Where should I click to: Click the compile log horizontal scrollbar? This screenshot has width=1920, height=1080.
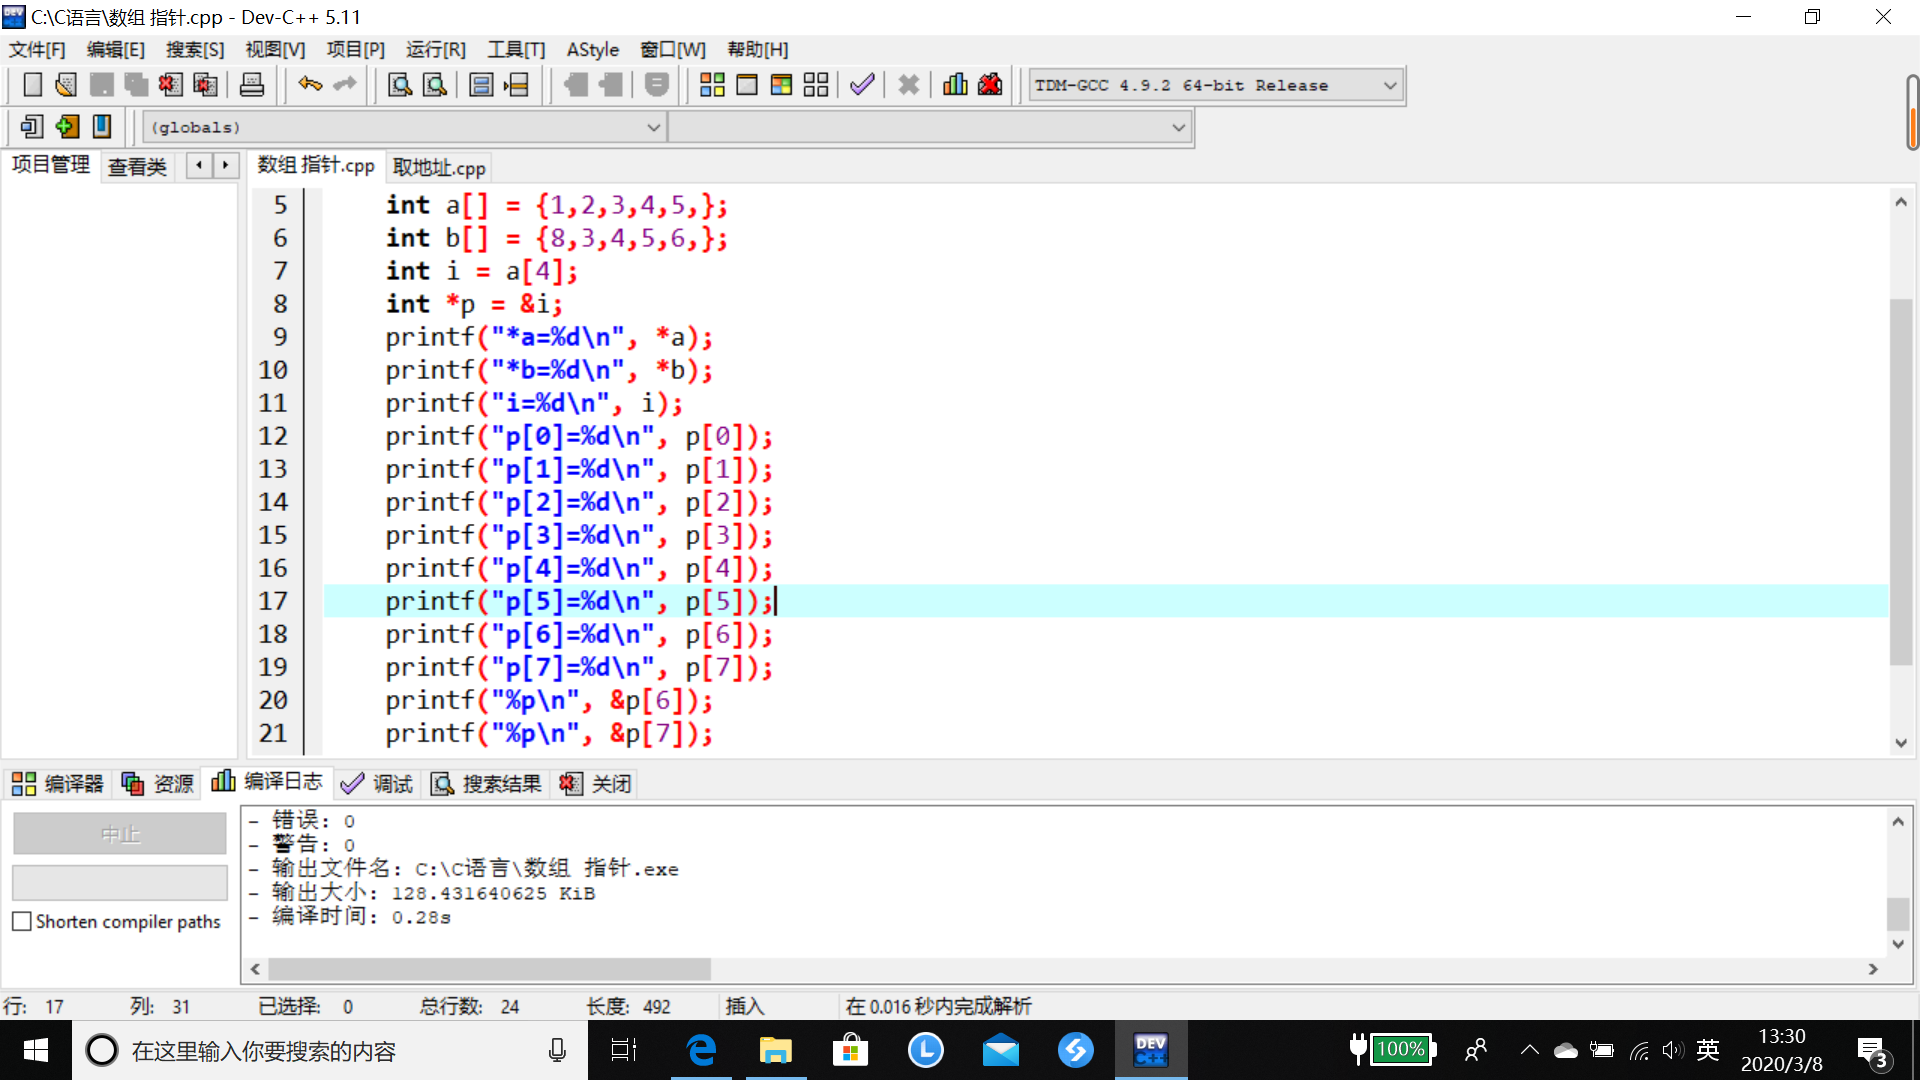[489, 969]
